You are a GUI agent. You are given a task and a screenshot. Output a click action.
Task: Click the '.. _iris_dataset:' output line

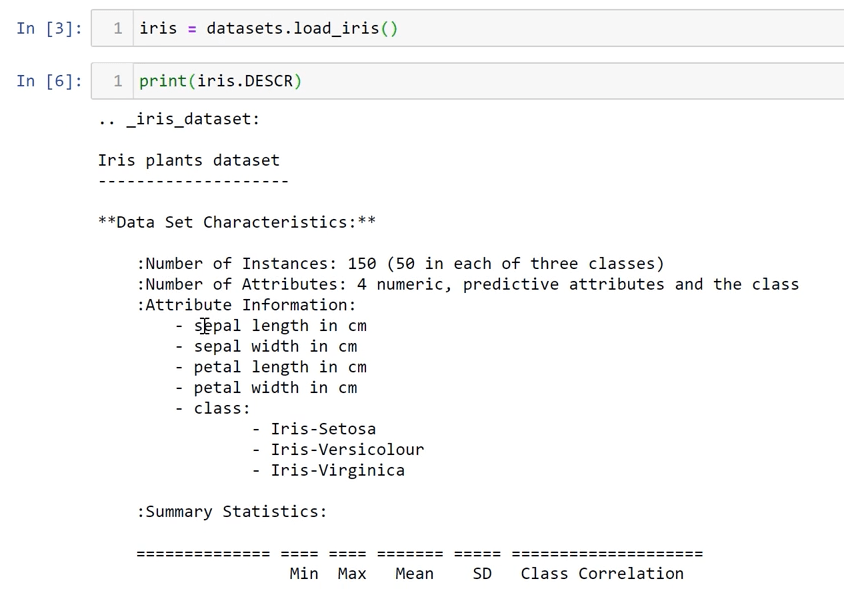179,119
